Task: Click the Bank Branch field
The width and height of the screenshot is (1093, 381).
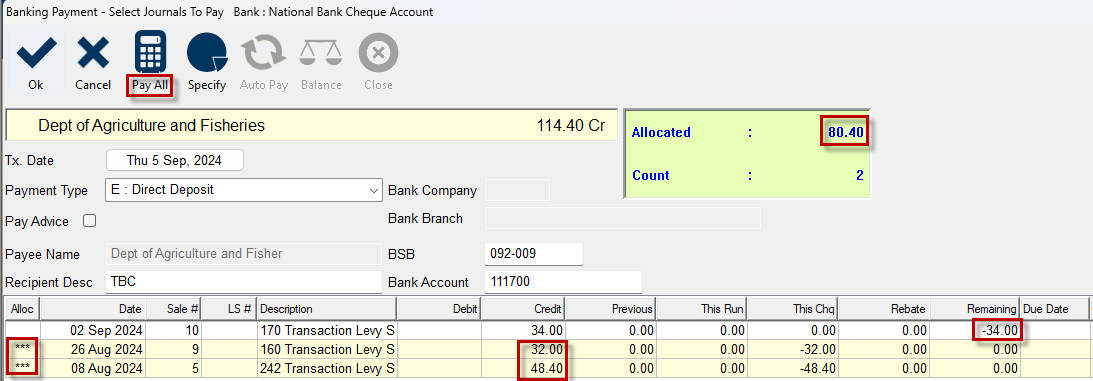Action: [x=622, y=218]
